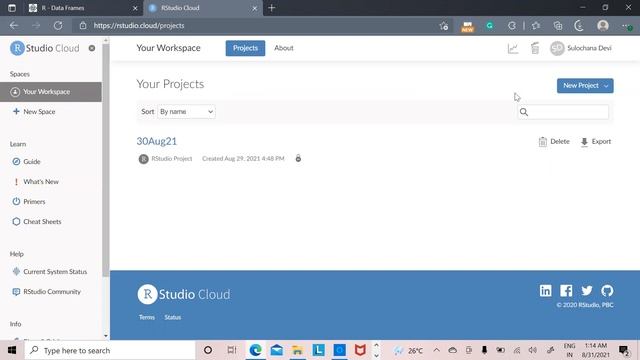Click the project search field
Screen dimensions: 640x360
coord(563,112)
